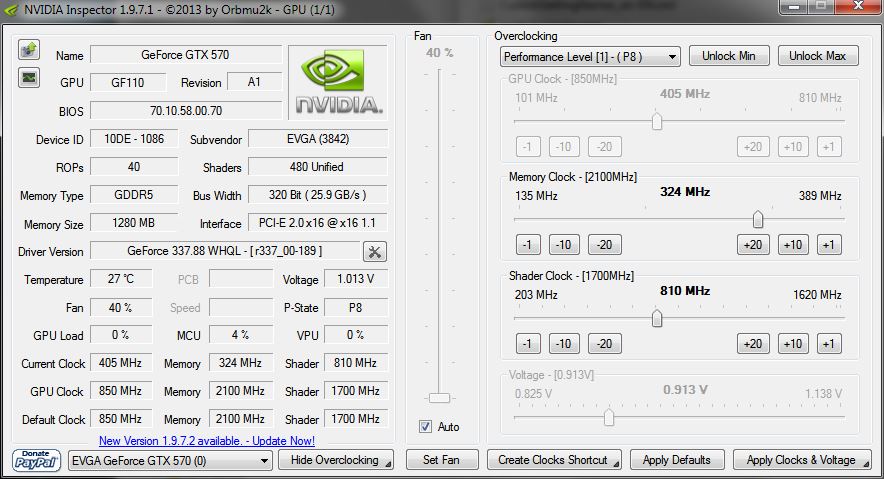Viewport: 884px width, 479px height.
Task: Click the Driver Version field
Action: [x=225, y=251]
